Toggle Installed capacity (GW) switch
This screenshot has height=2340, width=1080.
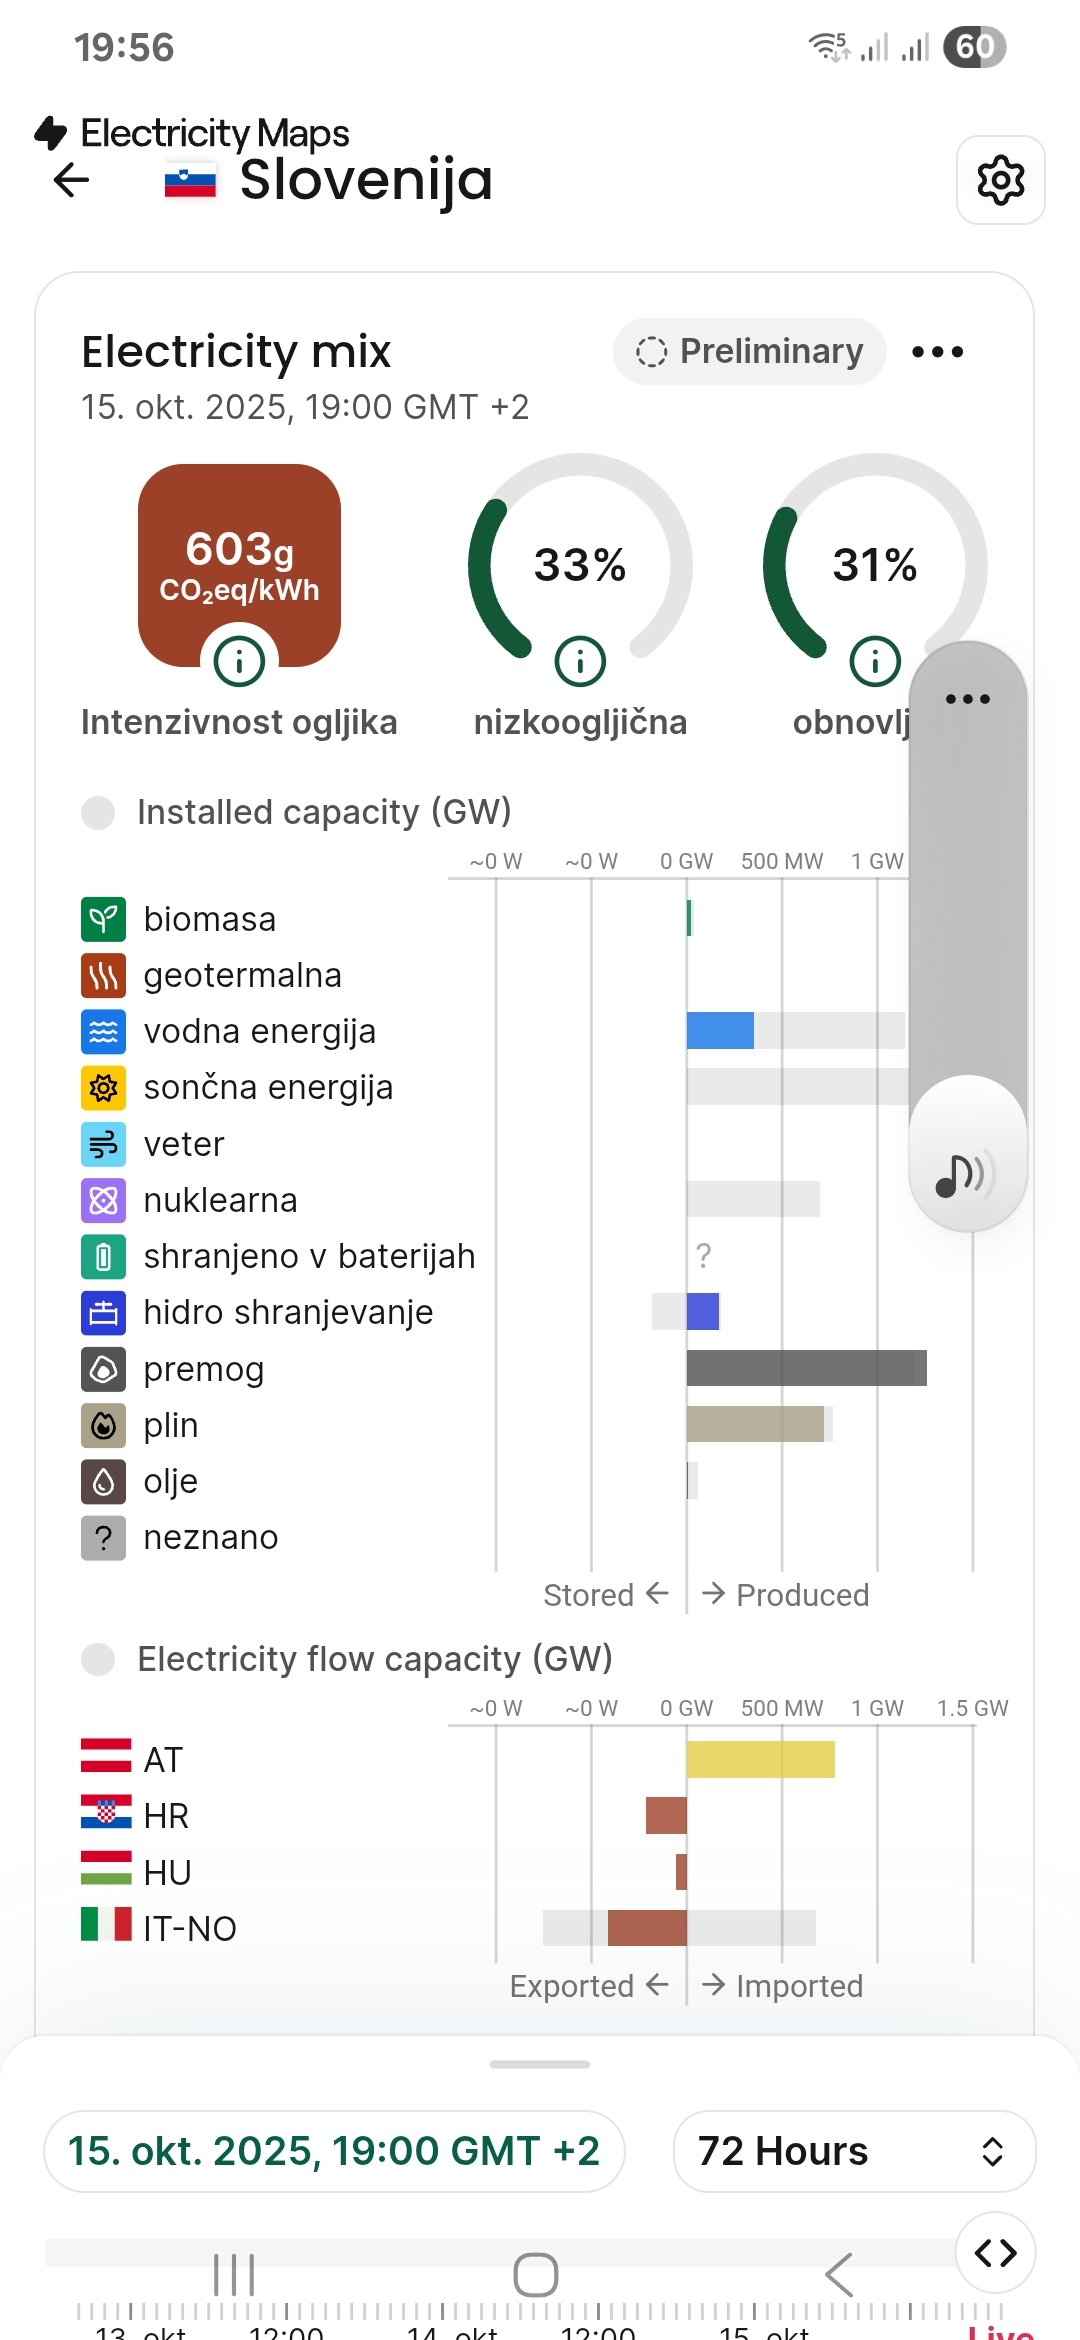point(98,812)
